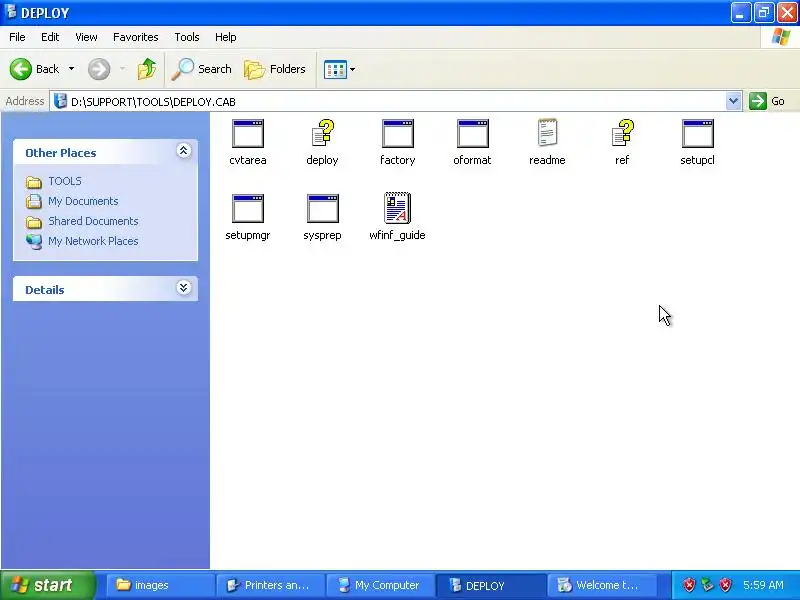Select the deploy help file icon

[x=322, y=134]
